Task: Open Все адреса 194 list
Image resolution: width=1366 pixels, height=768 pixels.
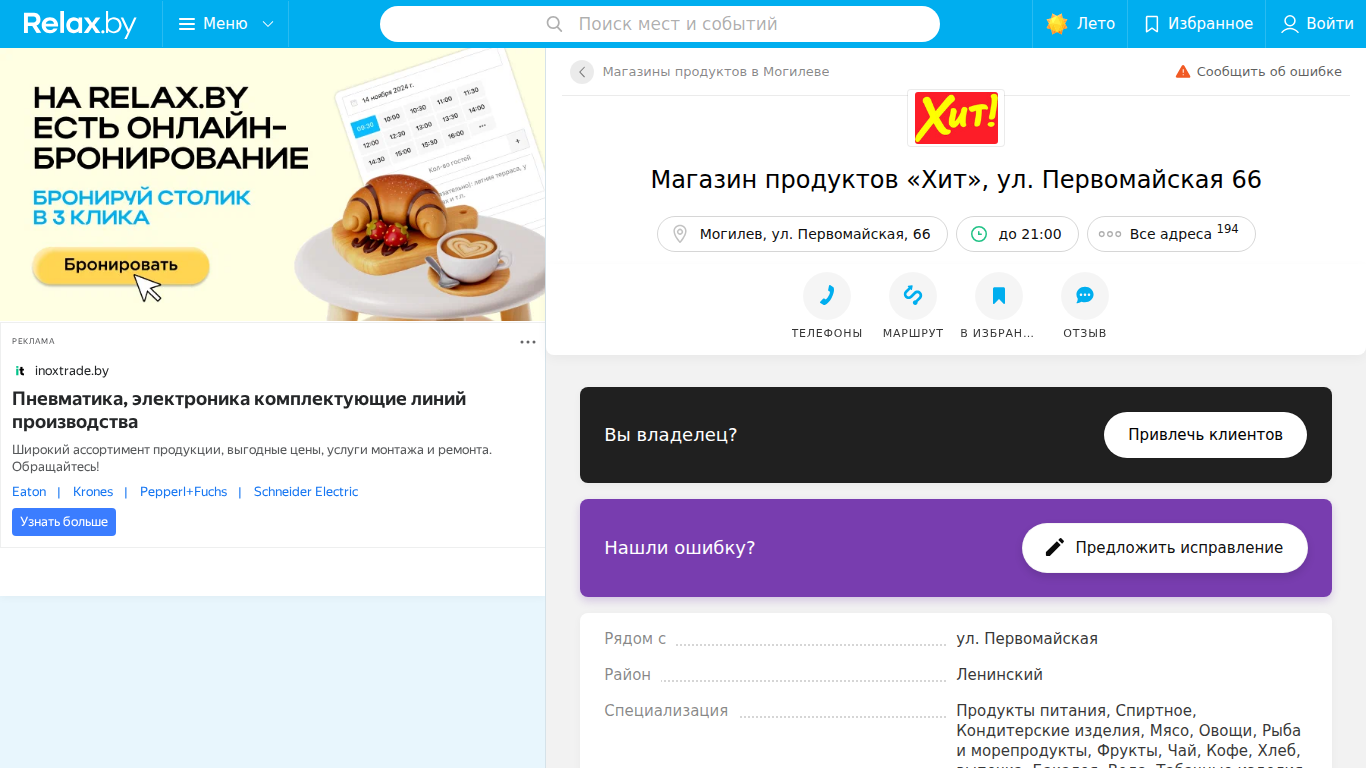Action: [1171, 234]
